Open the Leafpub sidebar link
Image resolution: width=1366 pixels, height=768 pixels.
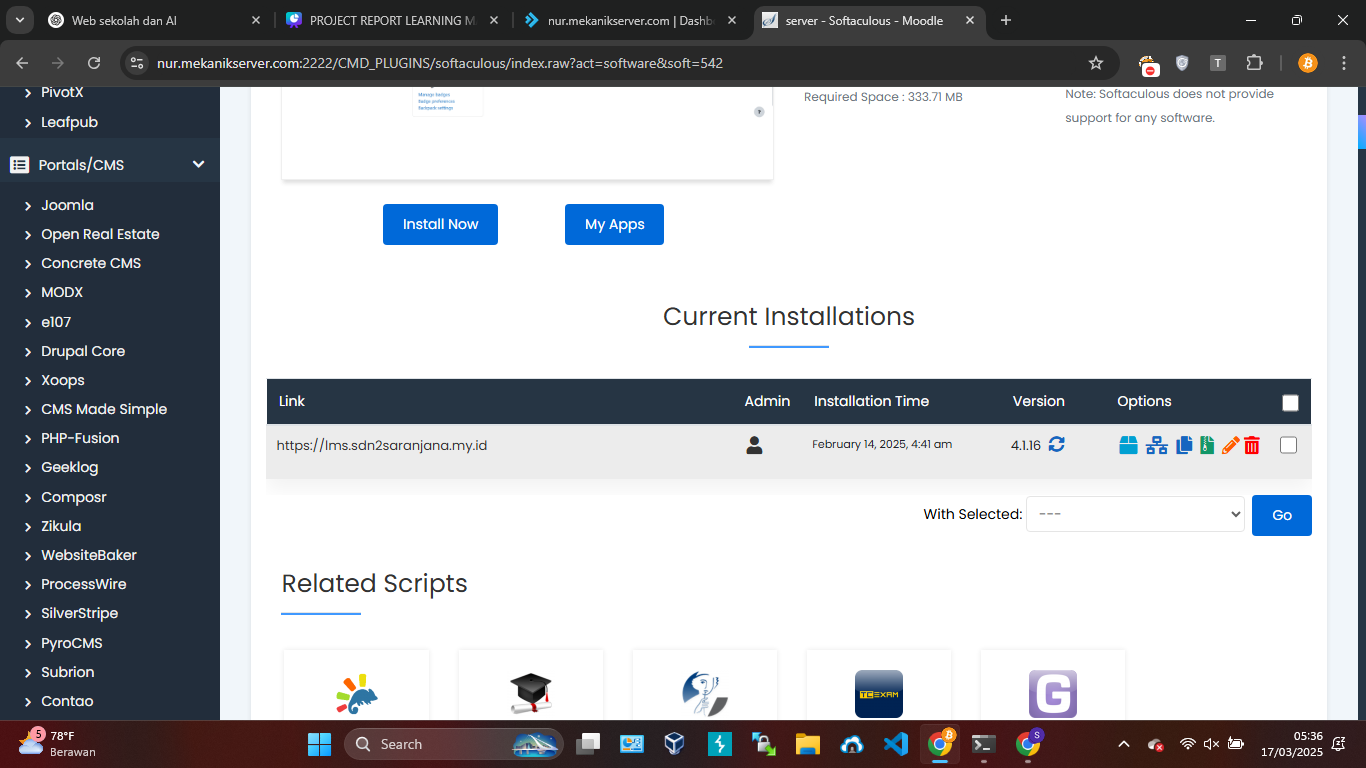coord(69,122)
